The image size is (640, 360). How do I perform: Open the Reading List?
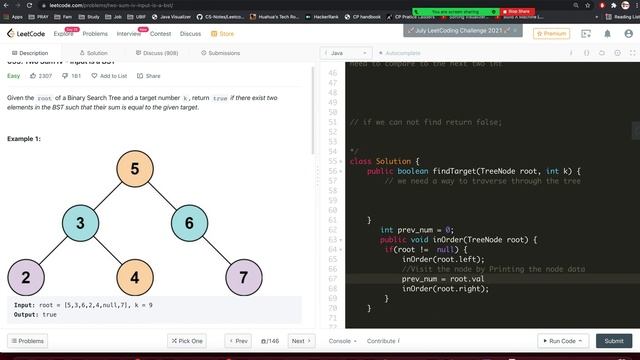622,17
